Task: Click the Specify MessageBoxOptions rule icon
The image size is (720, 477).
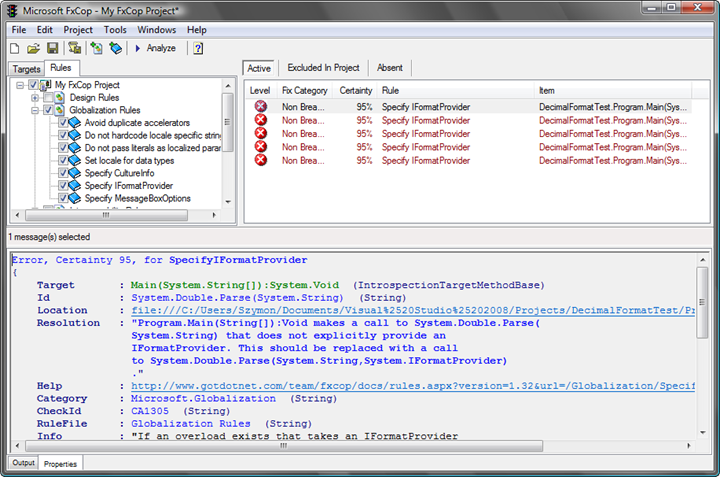Action: pyautogui.click(x=74, y=198)
